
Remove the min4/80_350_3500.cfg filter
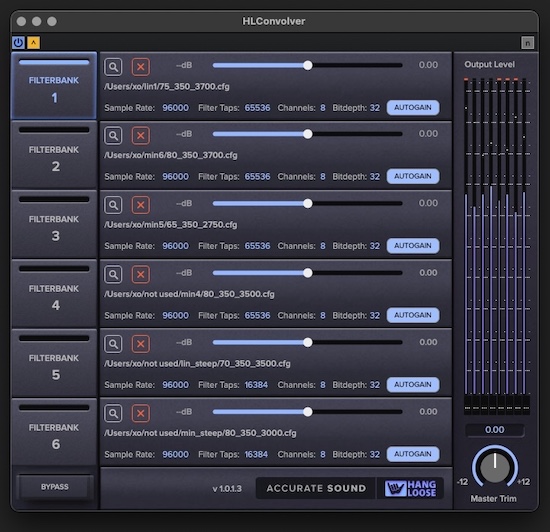click(141, 274)
